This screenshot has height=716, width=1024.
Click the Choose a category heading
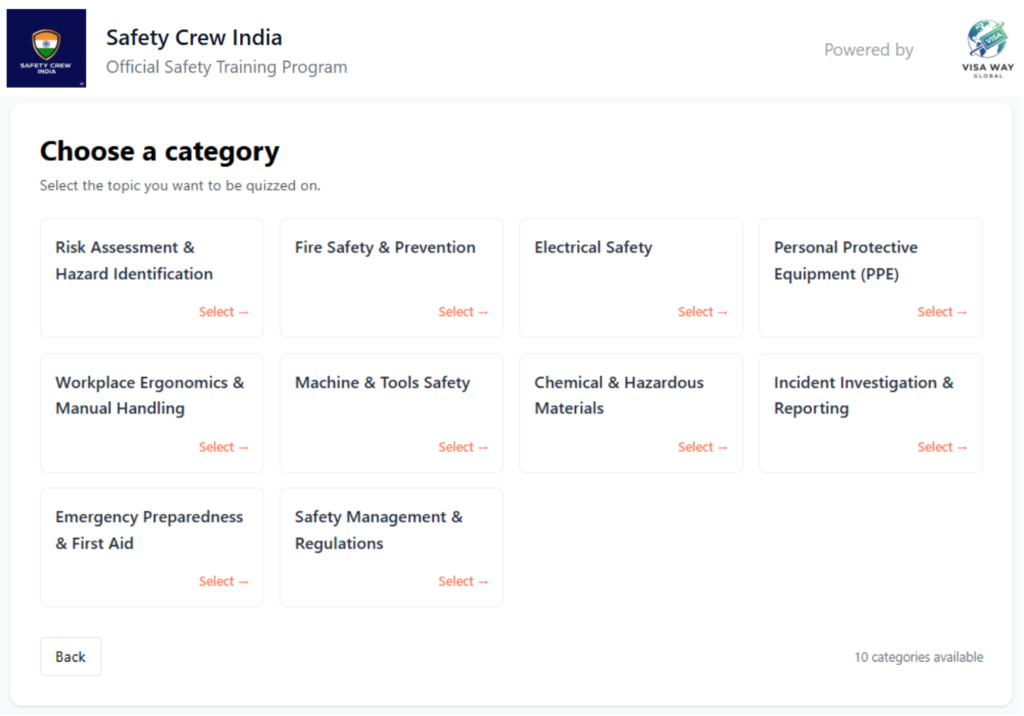click(159, 152)
